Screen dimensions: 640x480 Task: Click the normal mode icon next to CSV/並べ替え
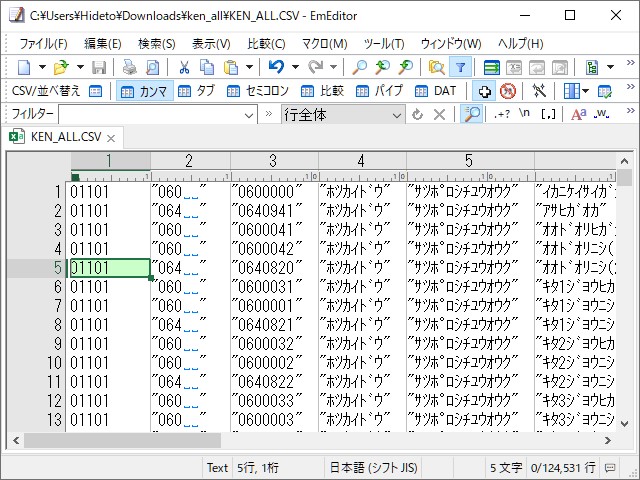[96, 91]
